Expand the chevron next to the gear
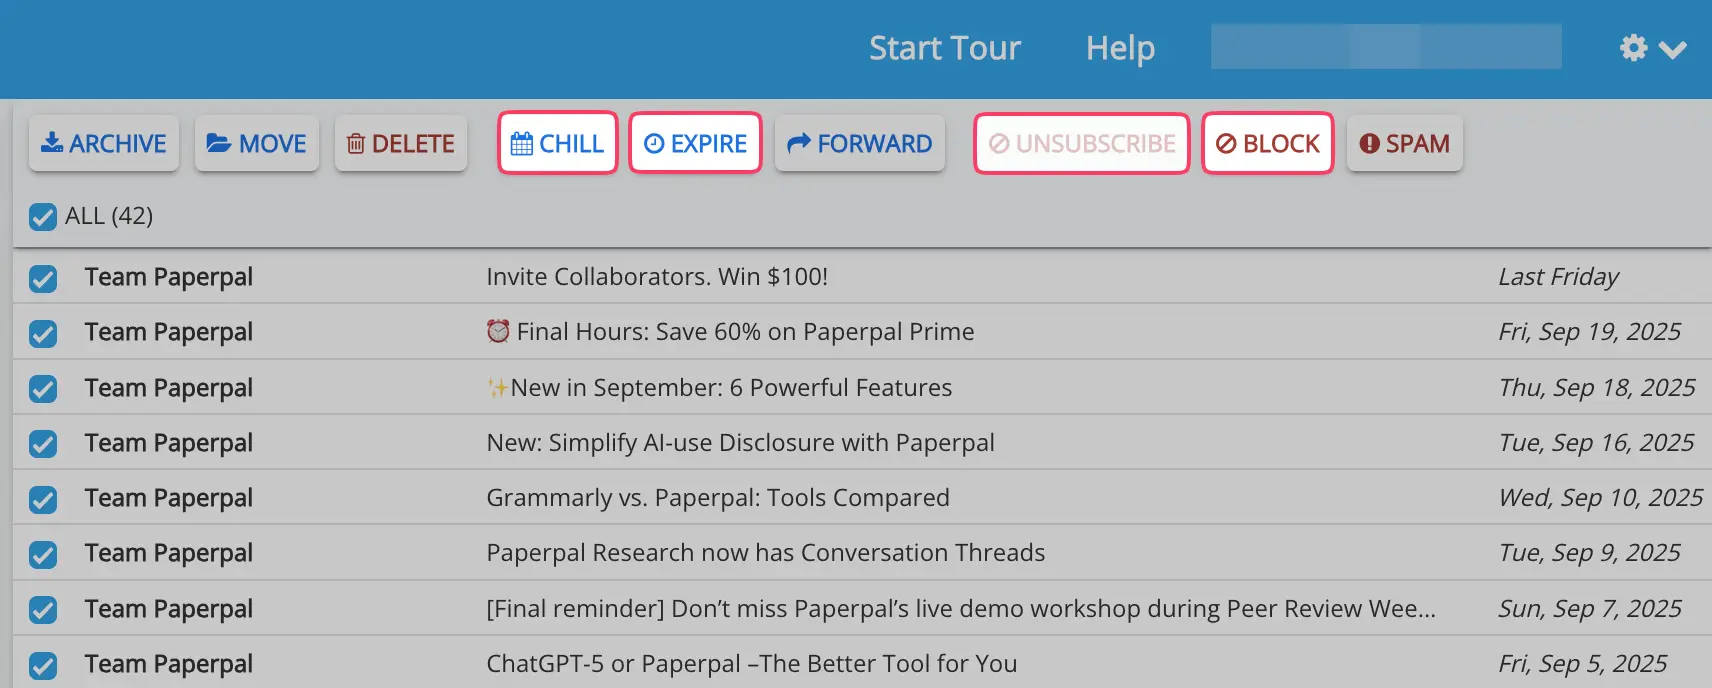The image size is (1712, 688). (1673, 49)
